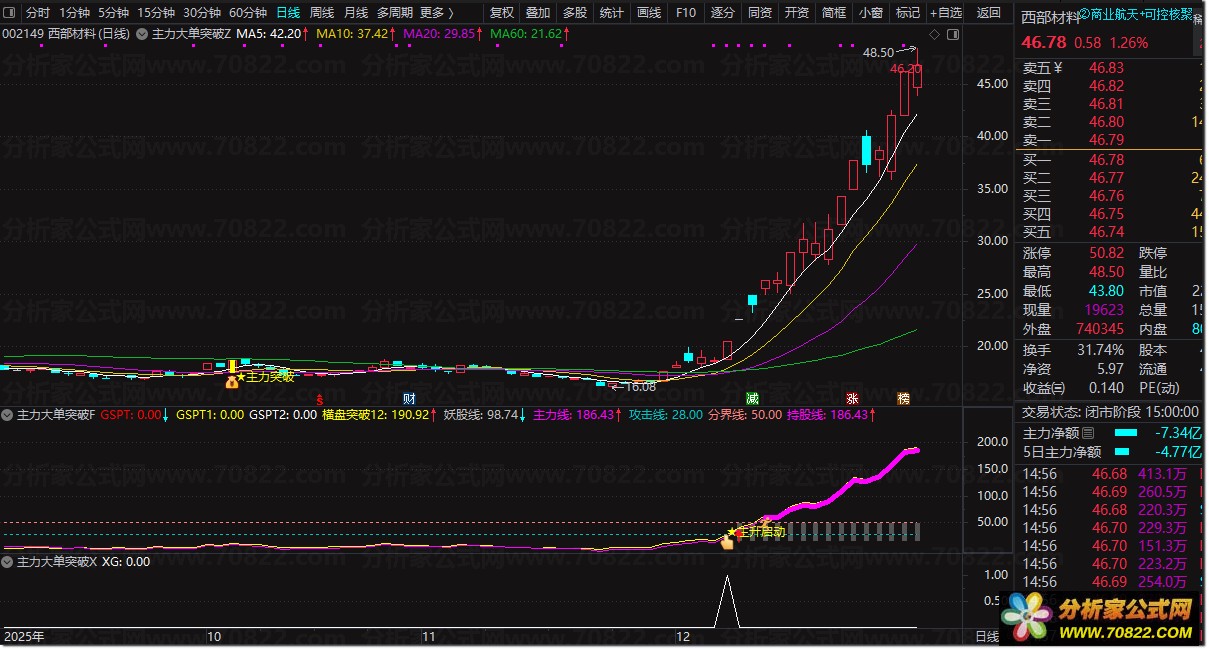The image size is (1209, 649).
Task: Click the 16.08 low price annotation
Action: [640, 386]
